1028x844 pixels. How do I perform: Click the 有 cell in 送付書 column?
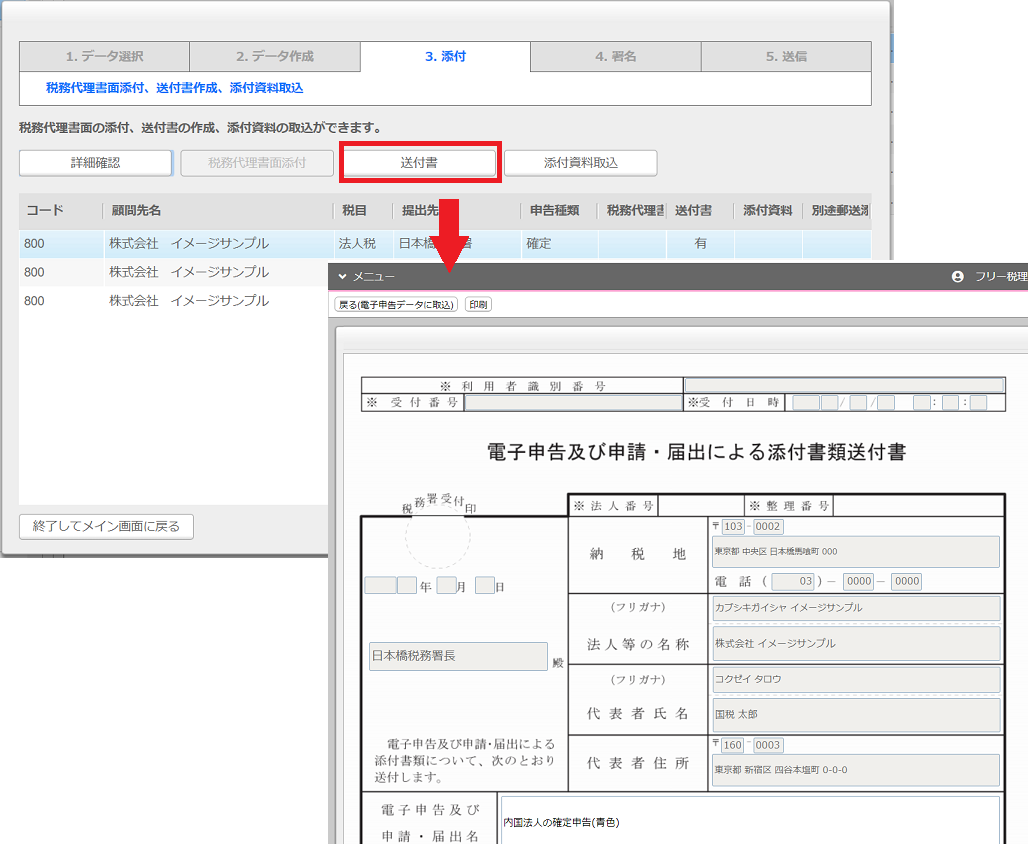click(x=700, y=243)
